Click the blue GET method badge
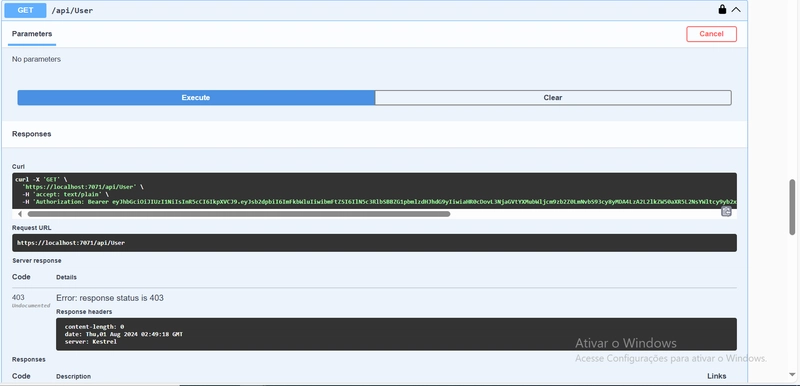The height and width of the screenshot is (386, 800). [x=25, y=10]
